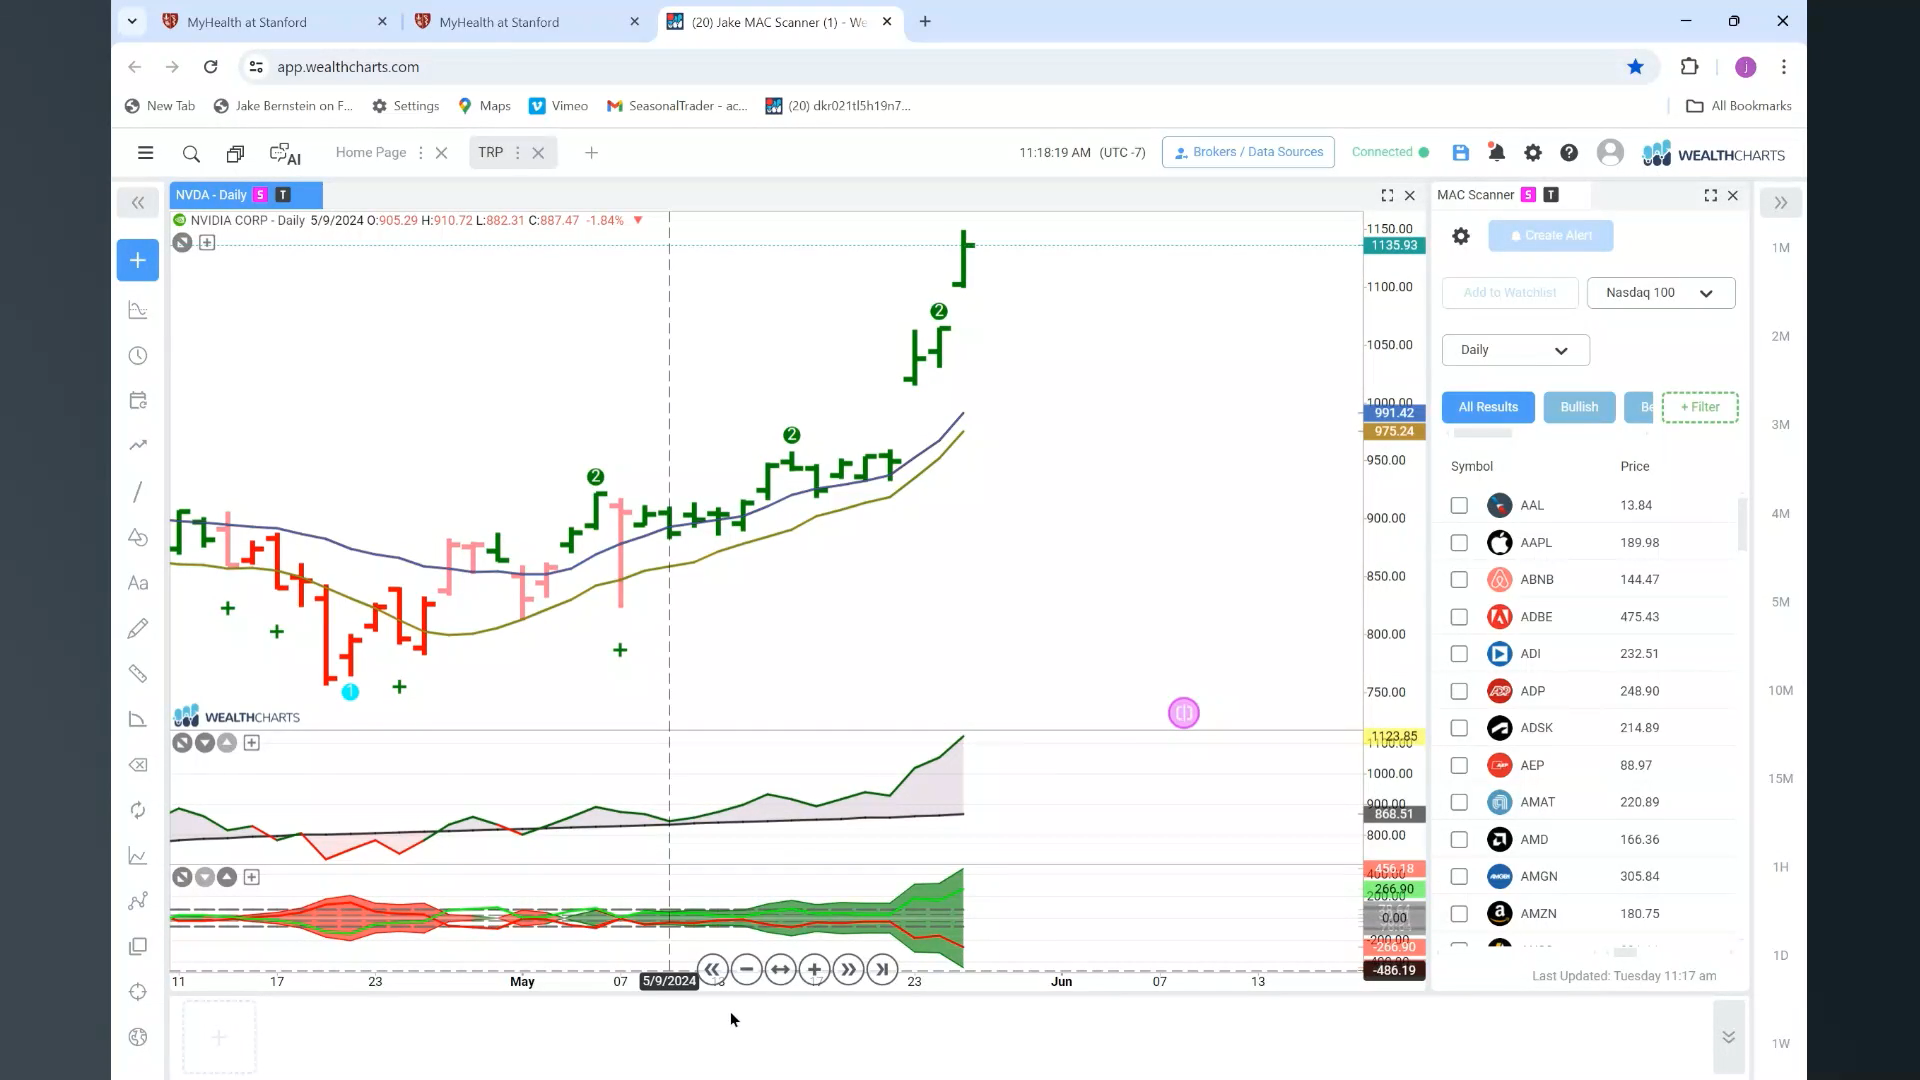Open WealthCharts settings gear in header
The height and width of the screenshot is (1080, 1920).
click(1533, 152)
